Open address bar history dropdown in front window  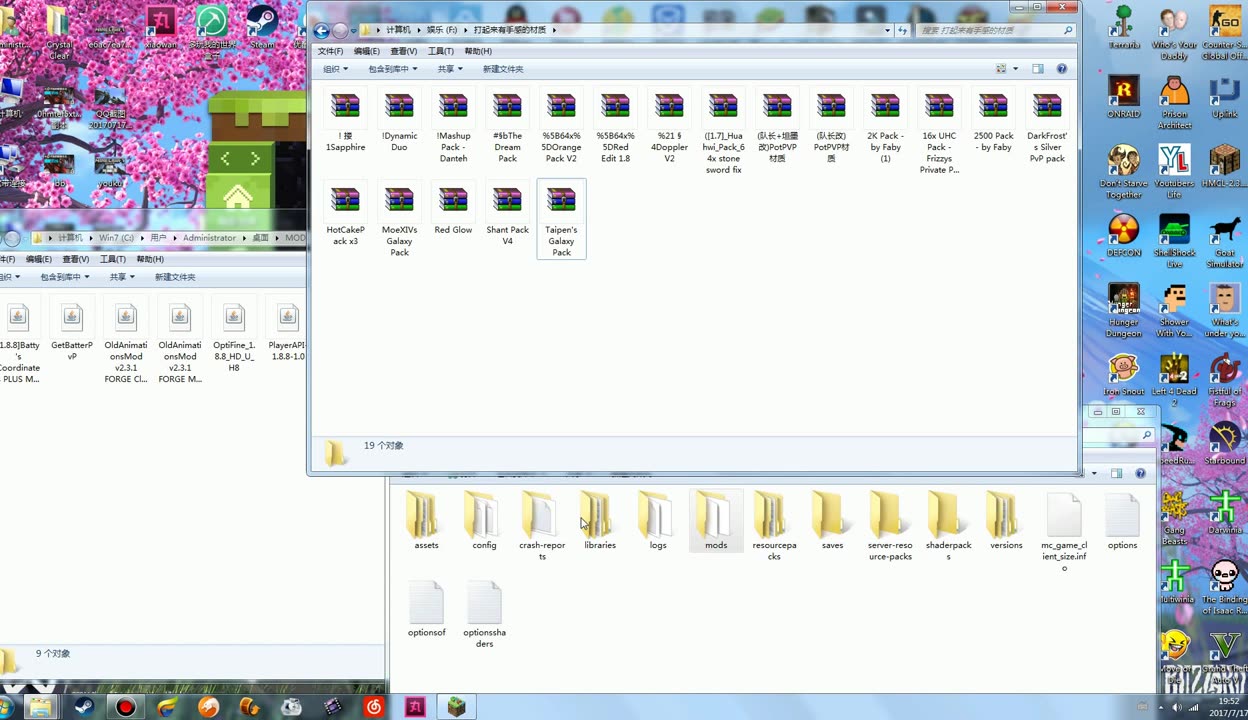(887, 30)
